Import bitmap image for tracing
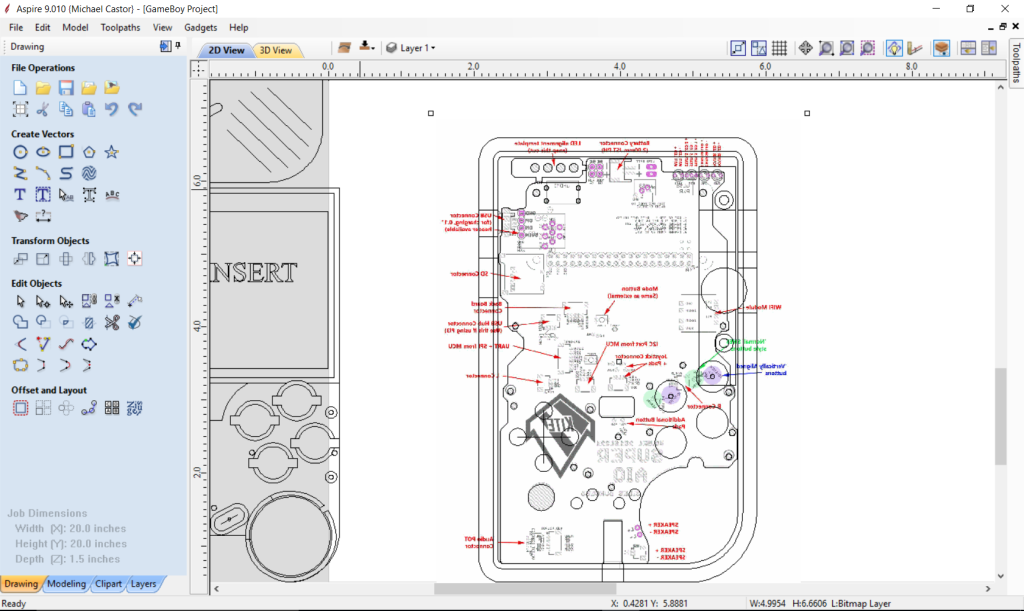 [x=112, y=87]
